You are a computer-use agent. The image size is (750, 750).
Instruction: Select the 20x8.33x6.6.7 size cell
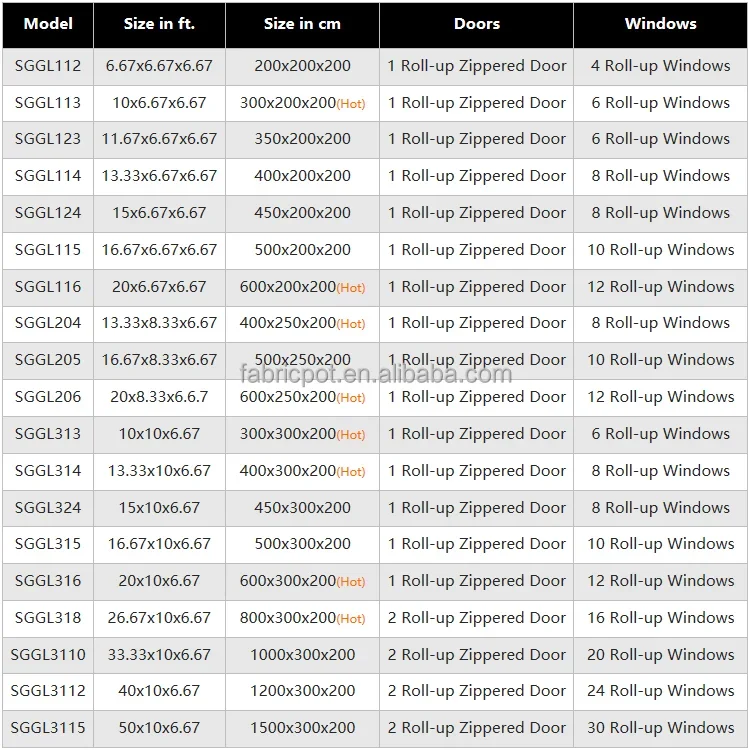pos(159,397)
